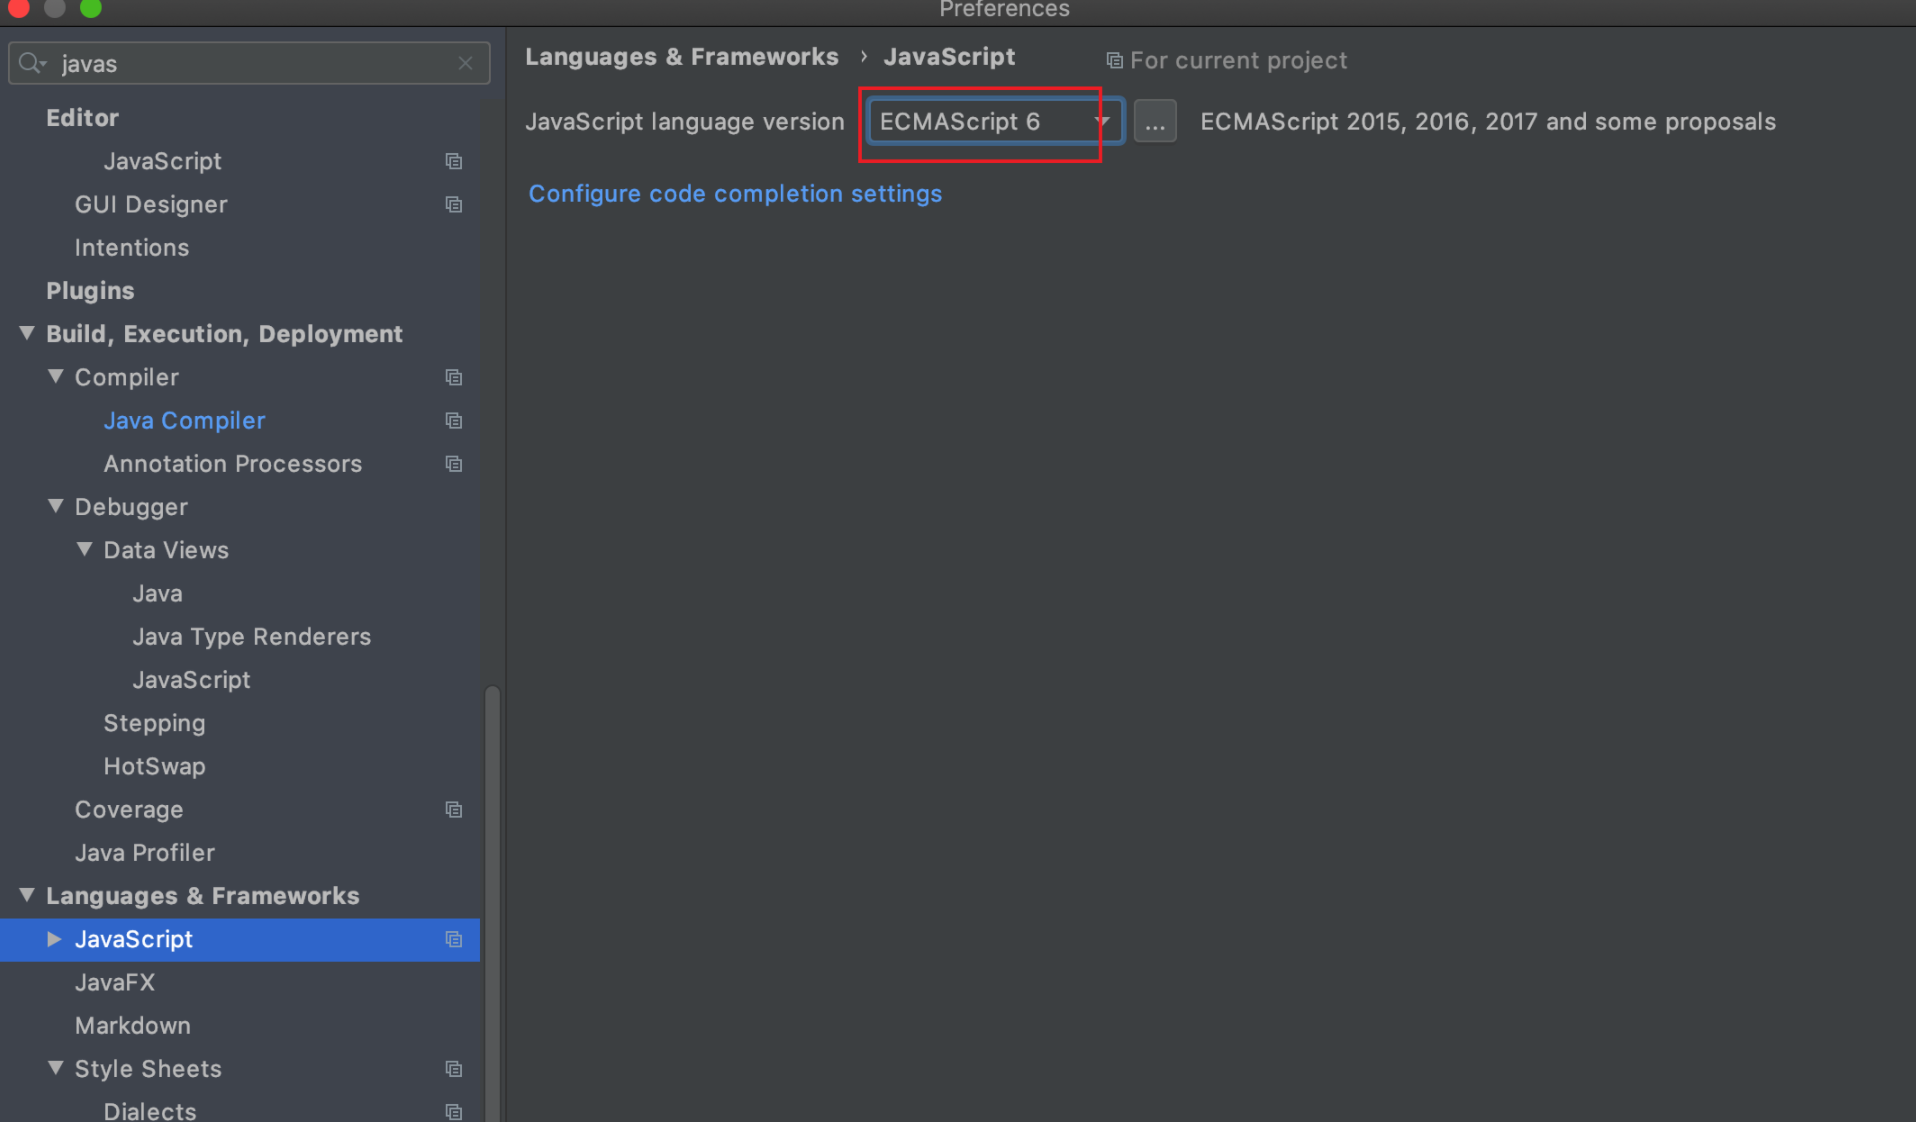This screenshot has height=1122, width=1916.
Task: Click the 'JavaScript language version' label
Action: [685, 122]
